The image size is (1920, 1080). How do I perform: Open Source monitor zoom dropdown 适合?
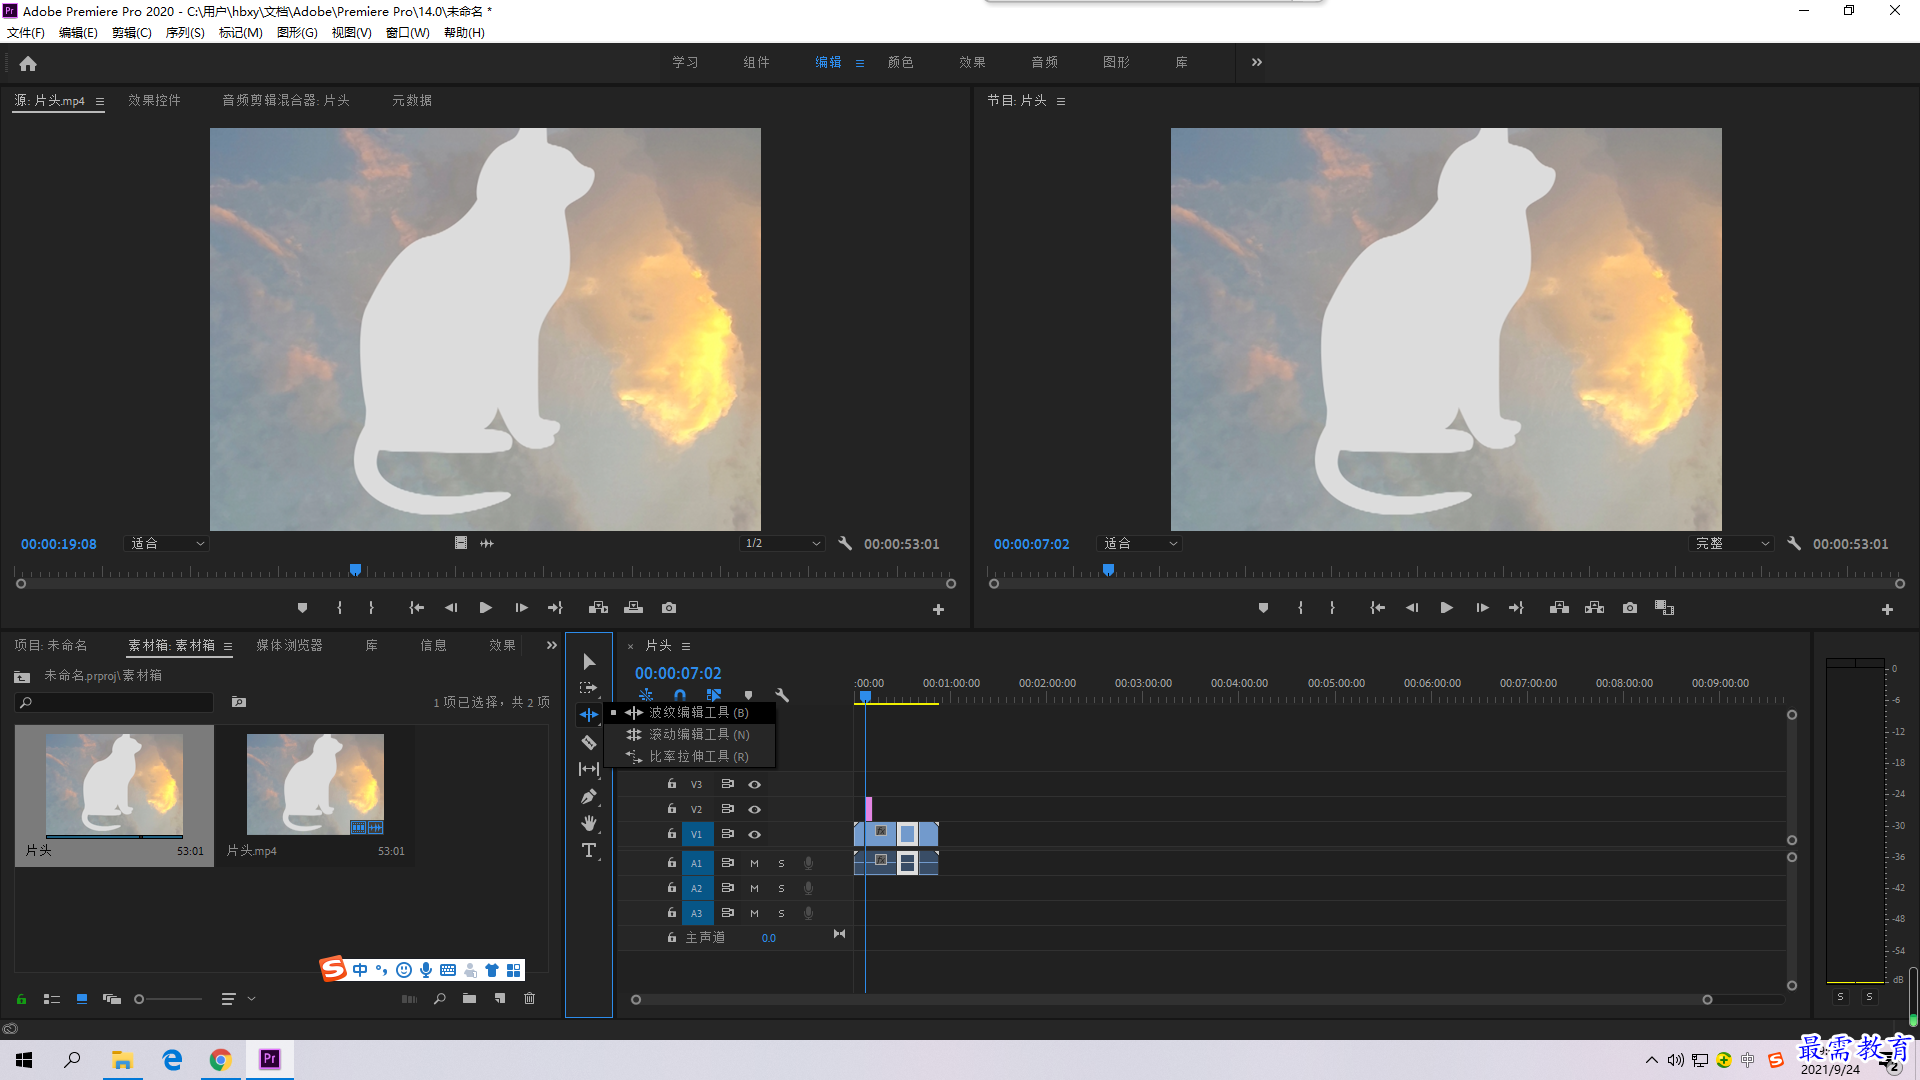click(x=166, y=544)
